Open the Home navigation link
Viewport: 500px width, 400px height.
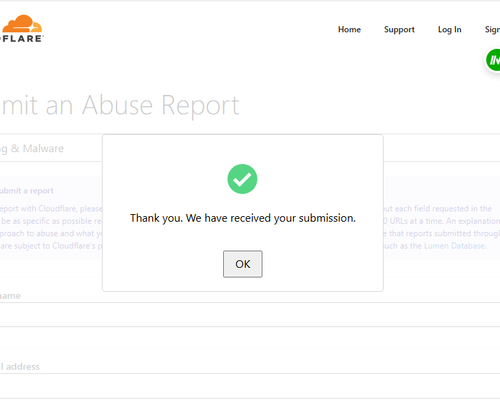pyautogui.click(x=349, y=29)
